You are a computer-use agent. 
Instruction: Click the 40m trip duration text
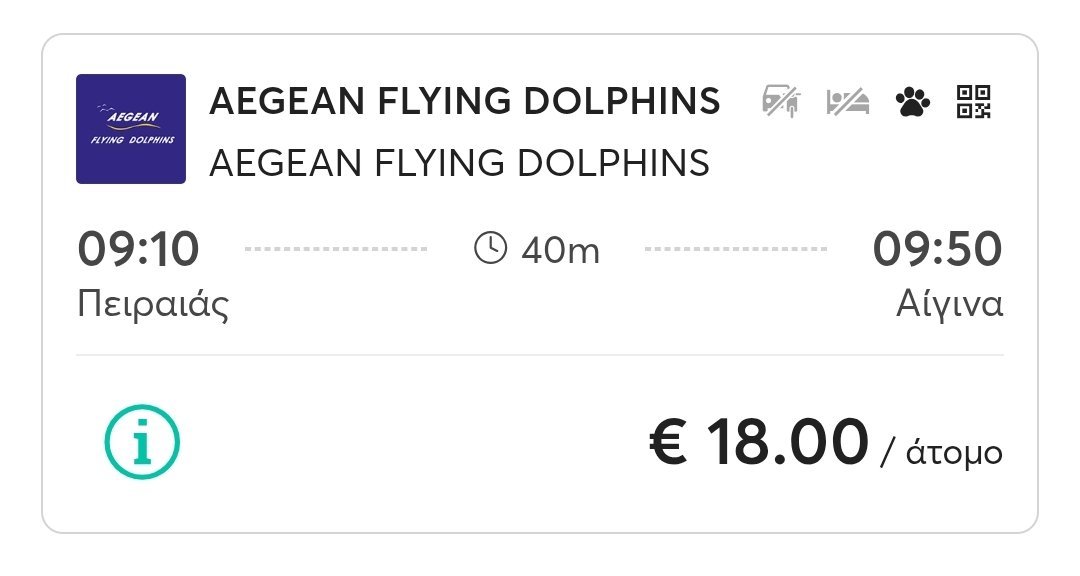click(x=561, y=250)
